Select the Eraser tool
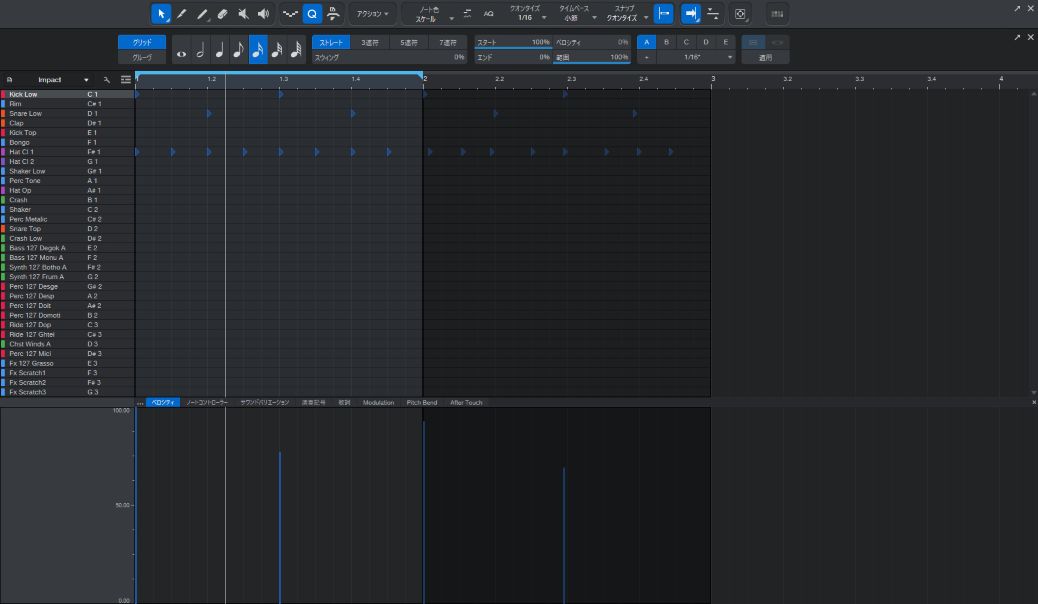 pyautogui.click(x=222, y=14)
